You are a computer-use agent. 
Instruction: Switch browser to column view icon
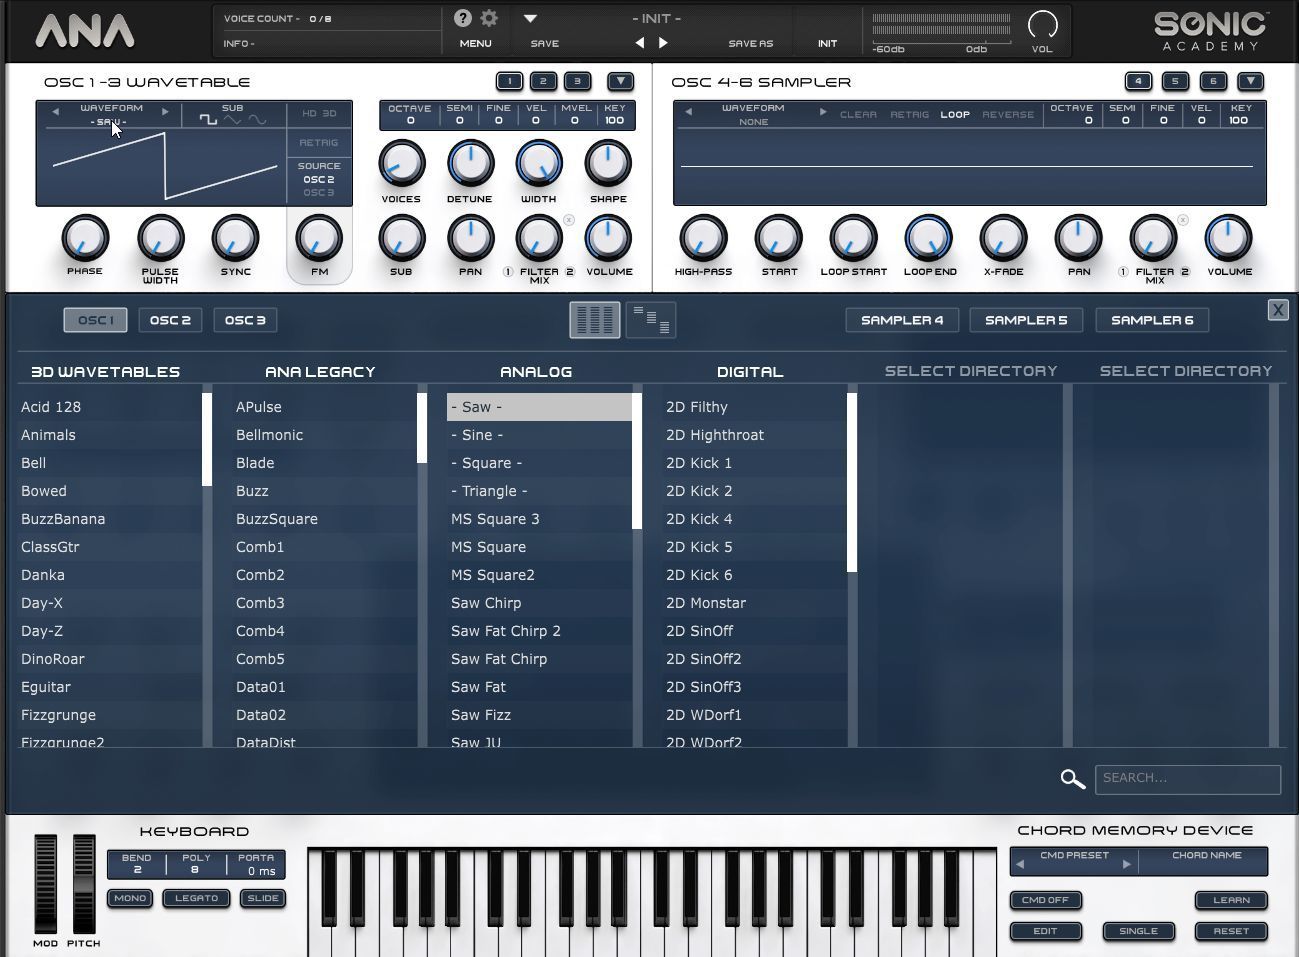coord(595,320)
